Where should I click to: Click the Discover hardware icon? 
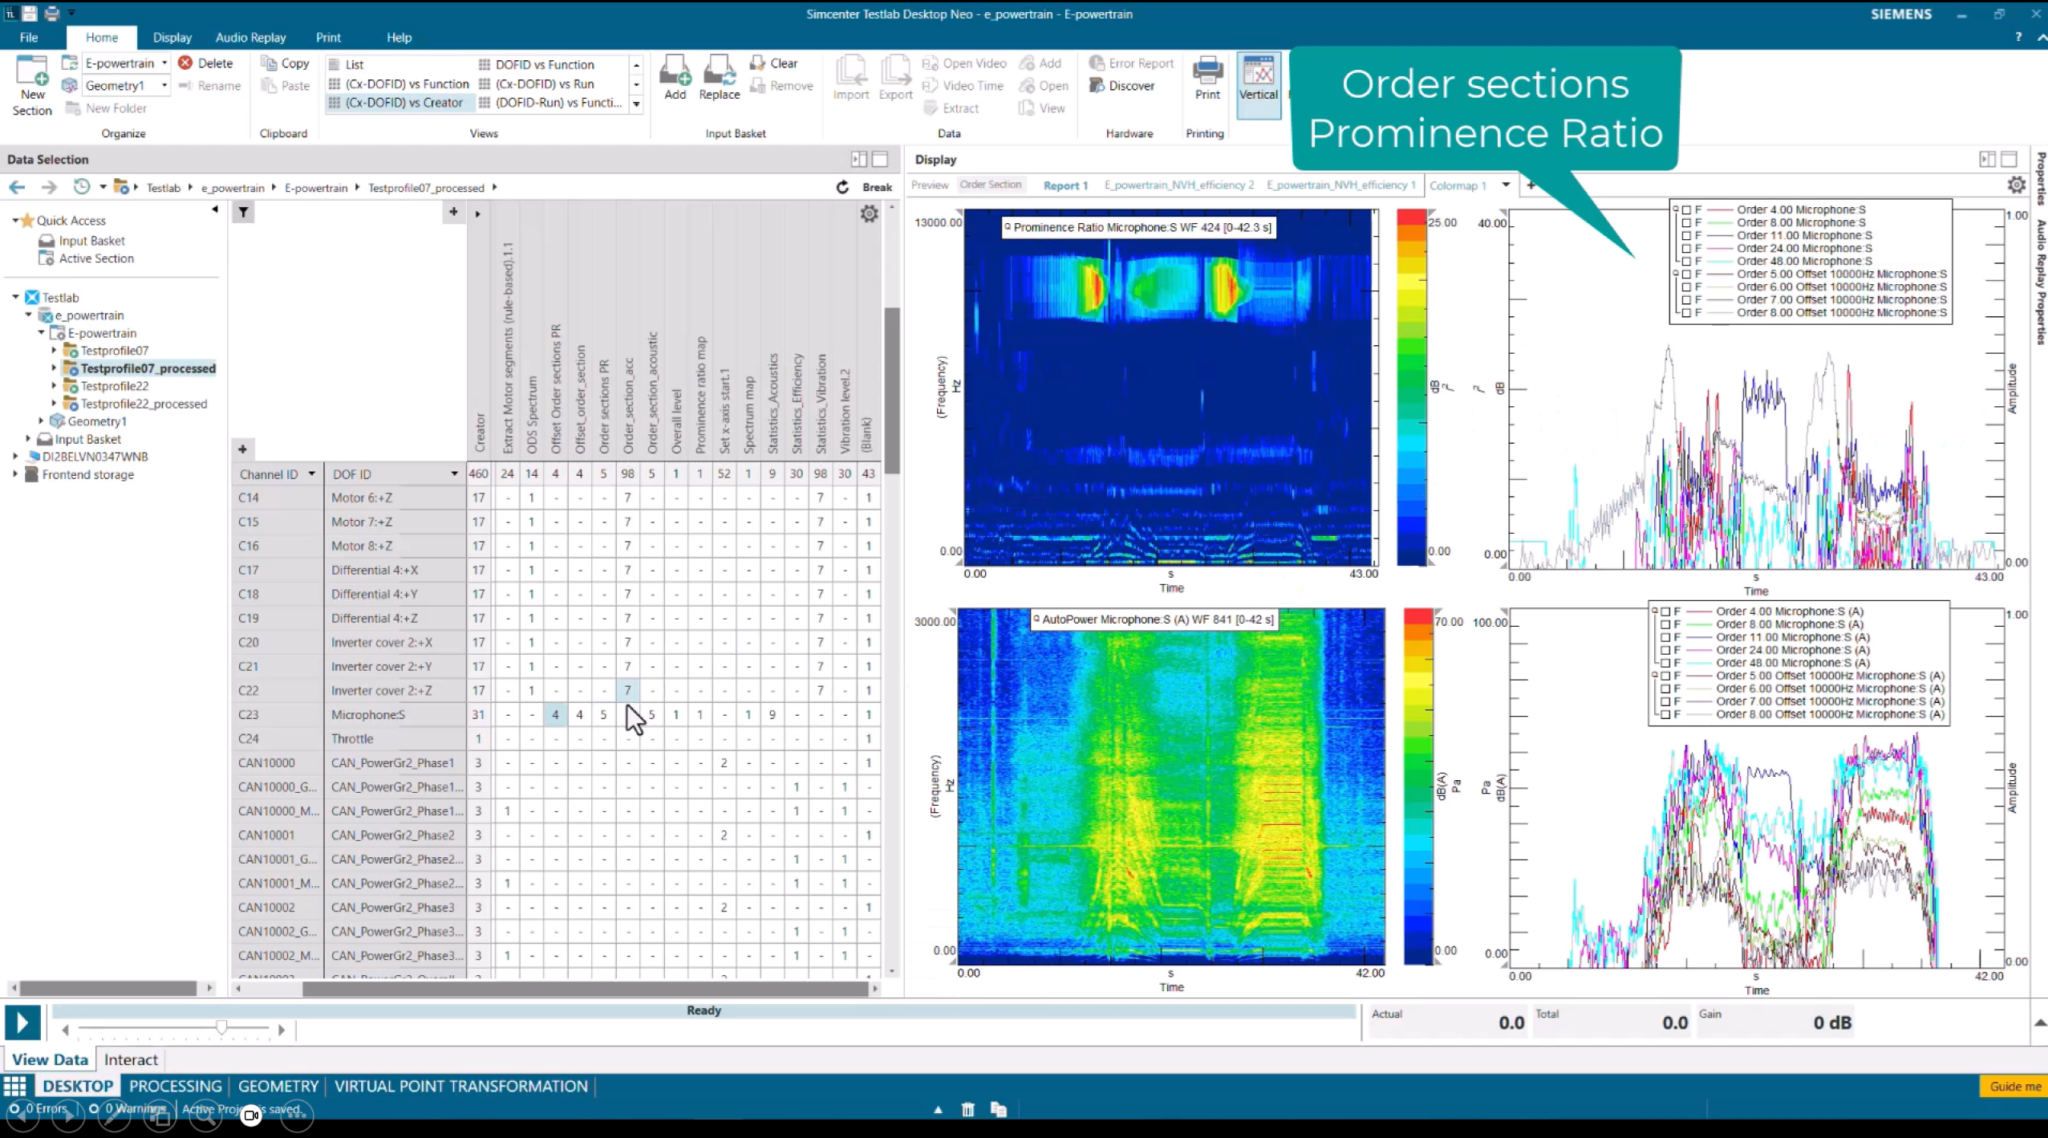pyautogui.click(x=1097, y=86)
